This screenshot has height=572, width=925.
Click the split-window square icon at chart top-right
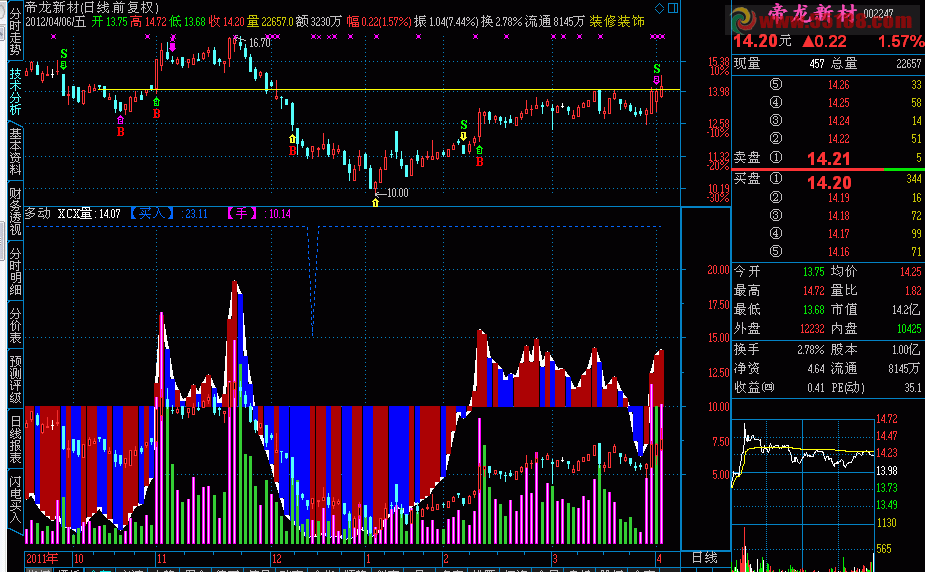(673, 8)
